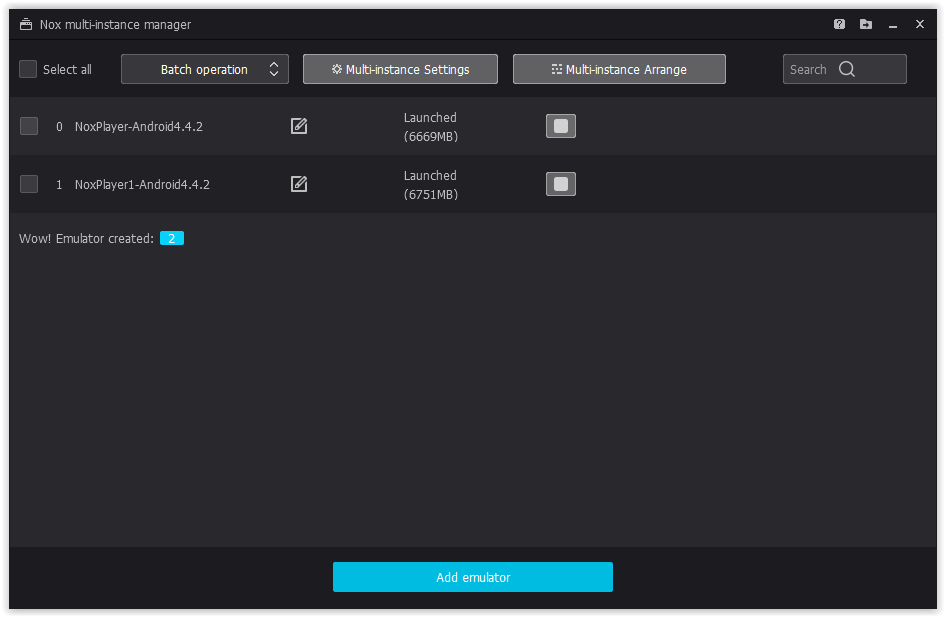Open the Batch operation dropdown
The width and height of the screenshot is (945, 617).
205,69
